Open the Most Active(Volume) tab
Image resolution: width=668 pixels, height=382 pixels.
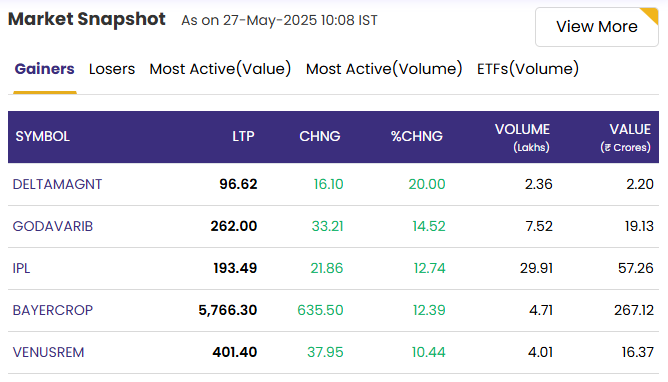pos(384,69)
